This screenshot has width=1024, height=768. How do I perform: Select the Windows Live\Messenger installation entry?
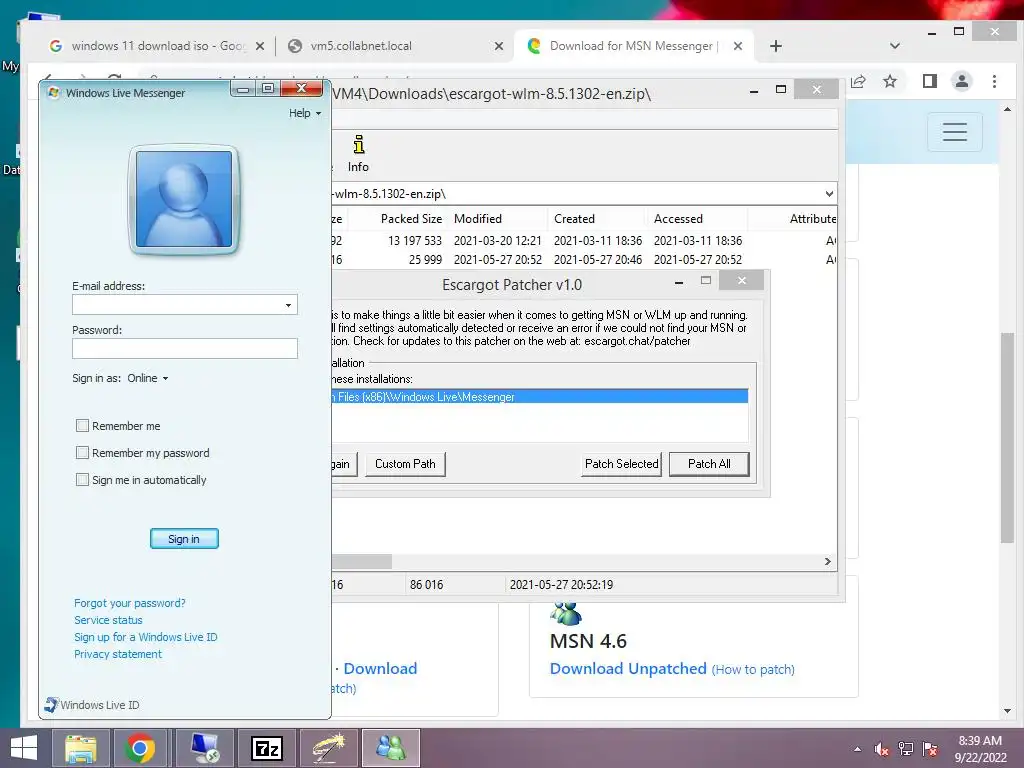[x=539, y=396]
